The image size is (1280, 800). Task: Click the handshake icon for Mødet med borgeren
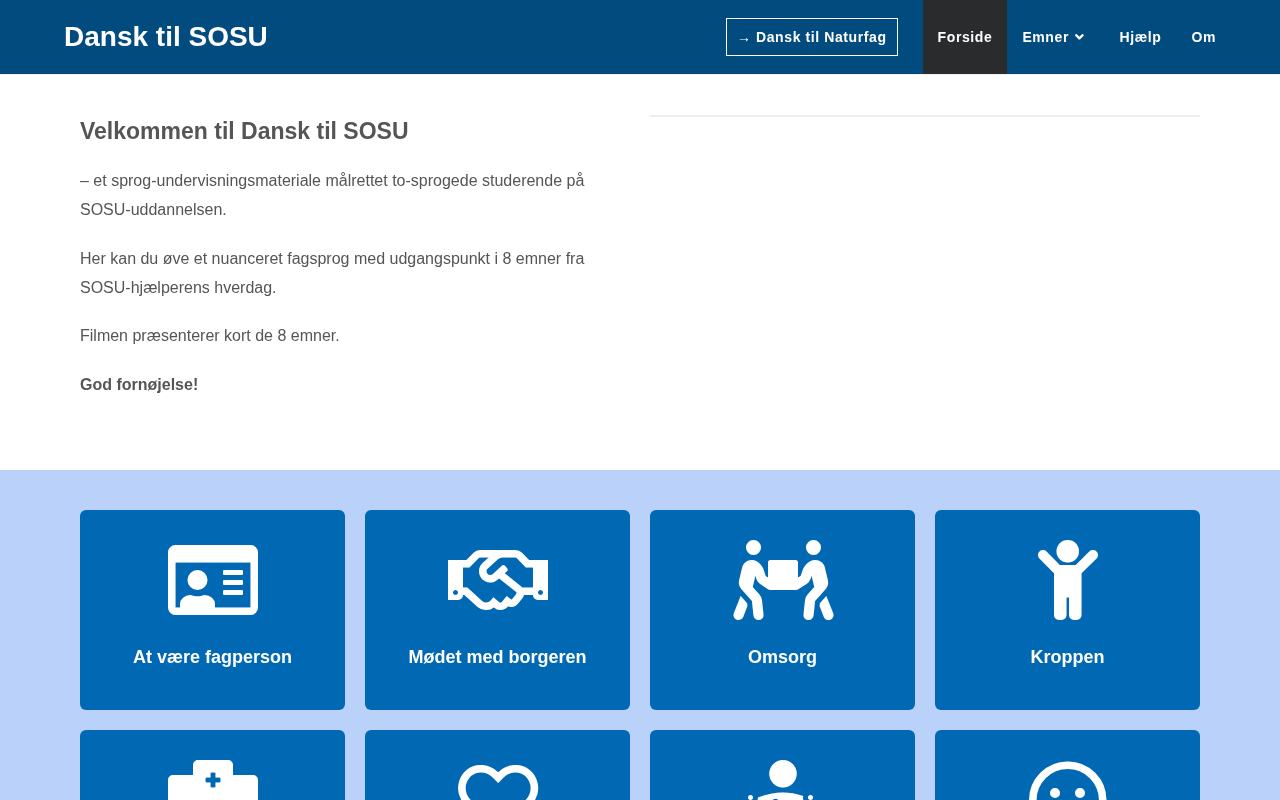497,580
